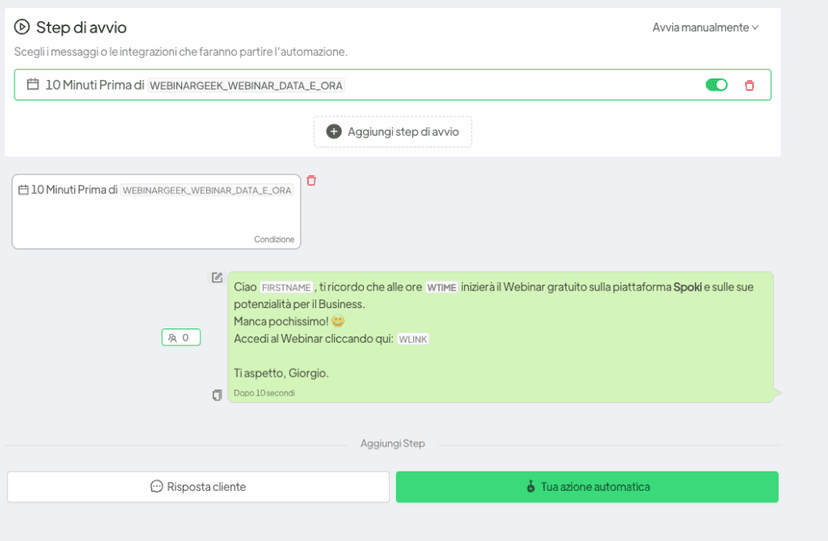Click the Risposta cliente button
Viewport: 828px width, 541px height.
coord(199,487)
